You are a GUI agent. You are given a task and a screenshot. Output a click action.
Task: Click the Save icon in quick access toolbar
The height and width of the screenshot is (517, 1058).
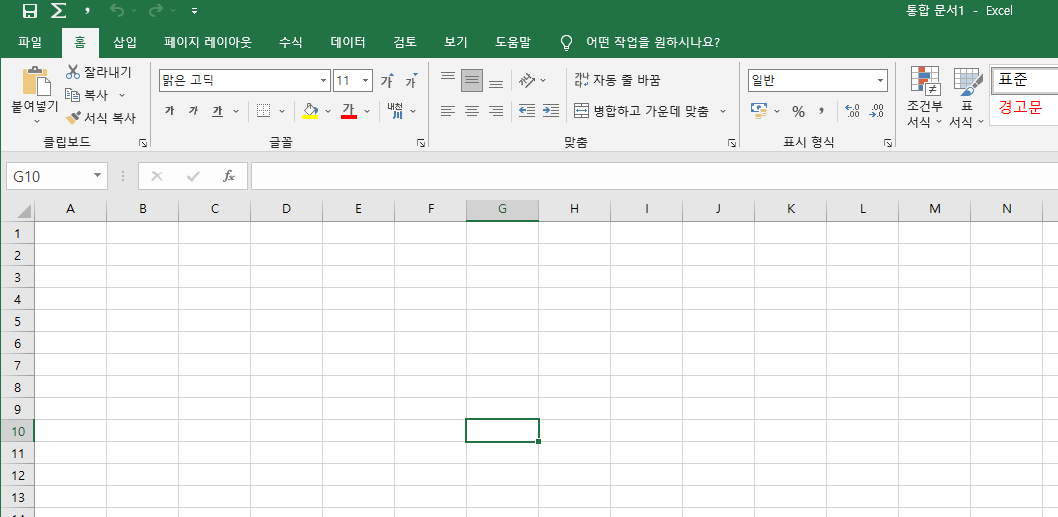[x=30, y=11]
